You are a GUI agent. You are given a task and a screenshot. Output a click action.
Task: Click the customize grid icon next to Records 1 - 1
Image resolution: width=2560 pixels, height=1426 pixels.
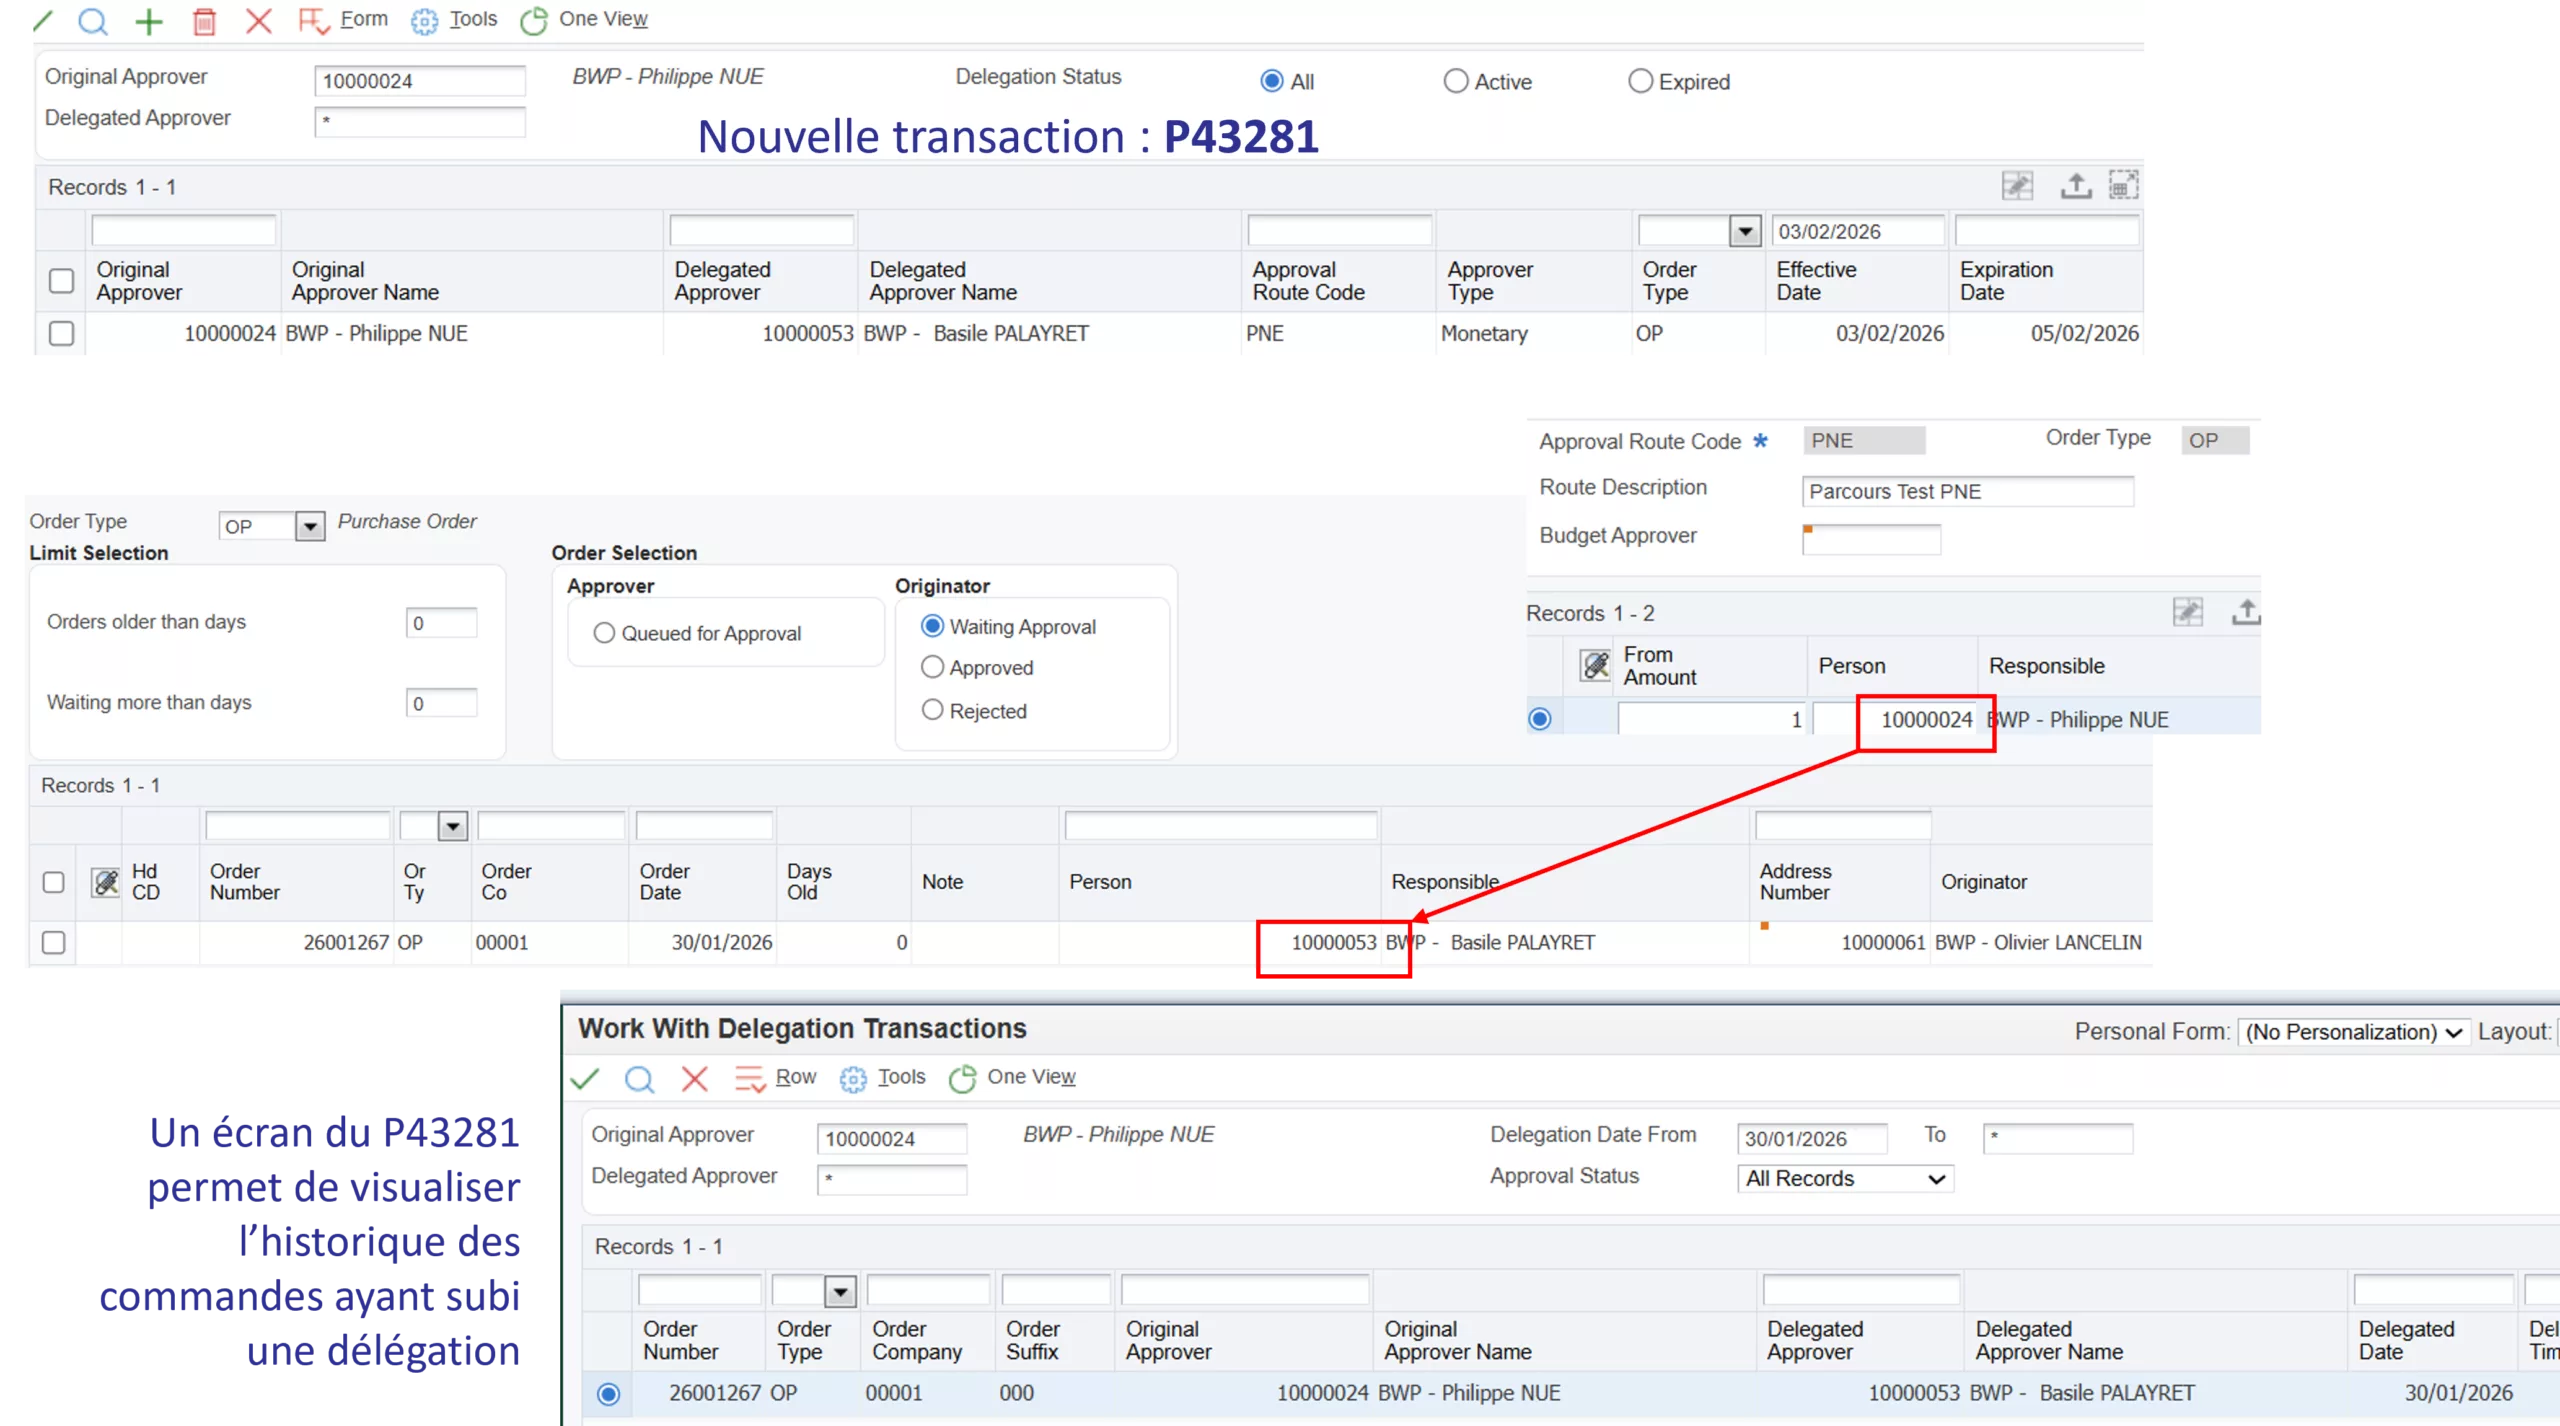click(x=2017, y=185)
